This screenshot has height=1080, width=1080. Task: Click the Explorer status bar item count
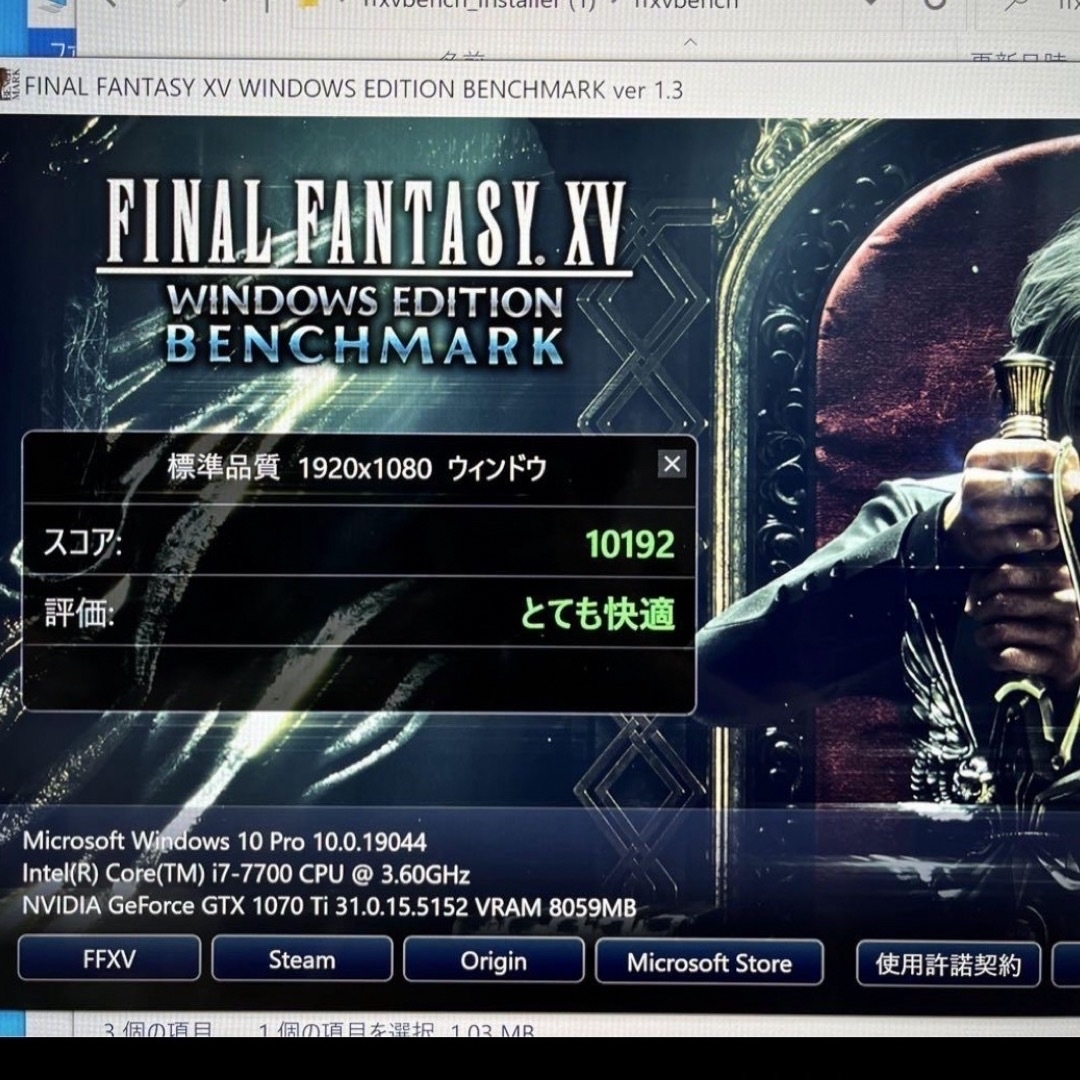coord(158,1029)
